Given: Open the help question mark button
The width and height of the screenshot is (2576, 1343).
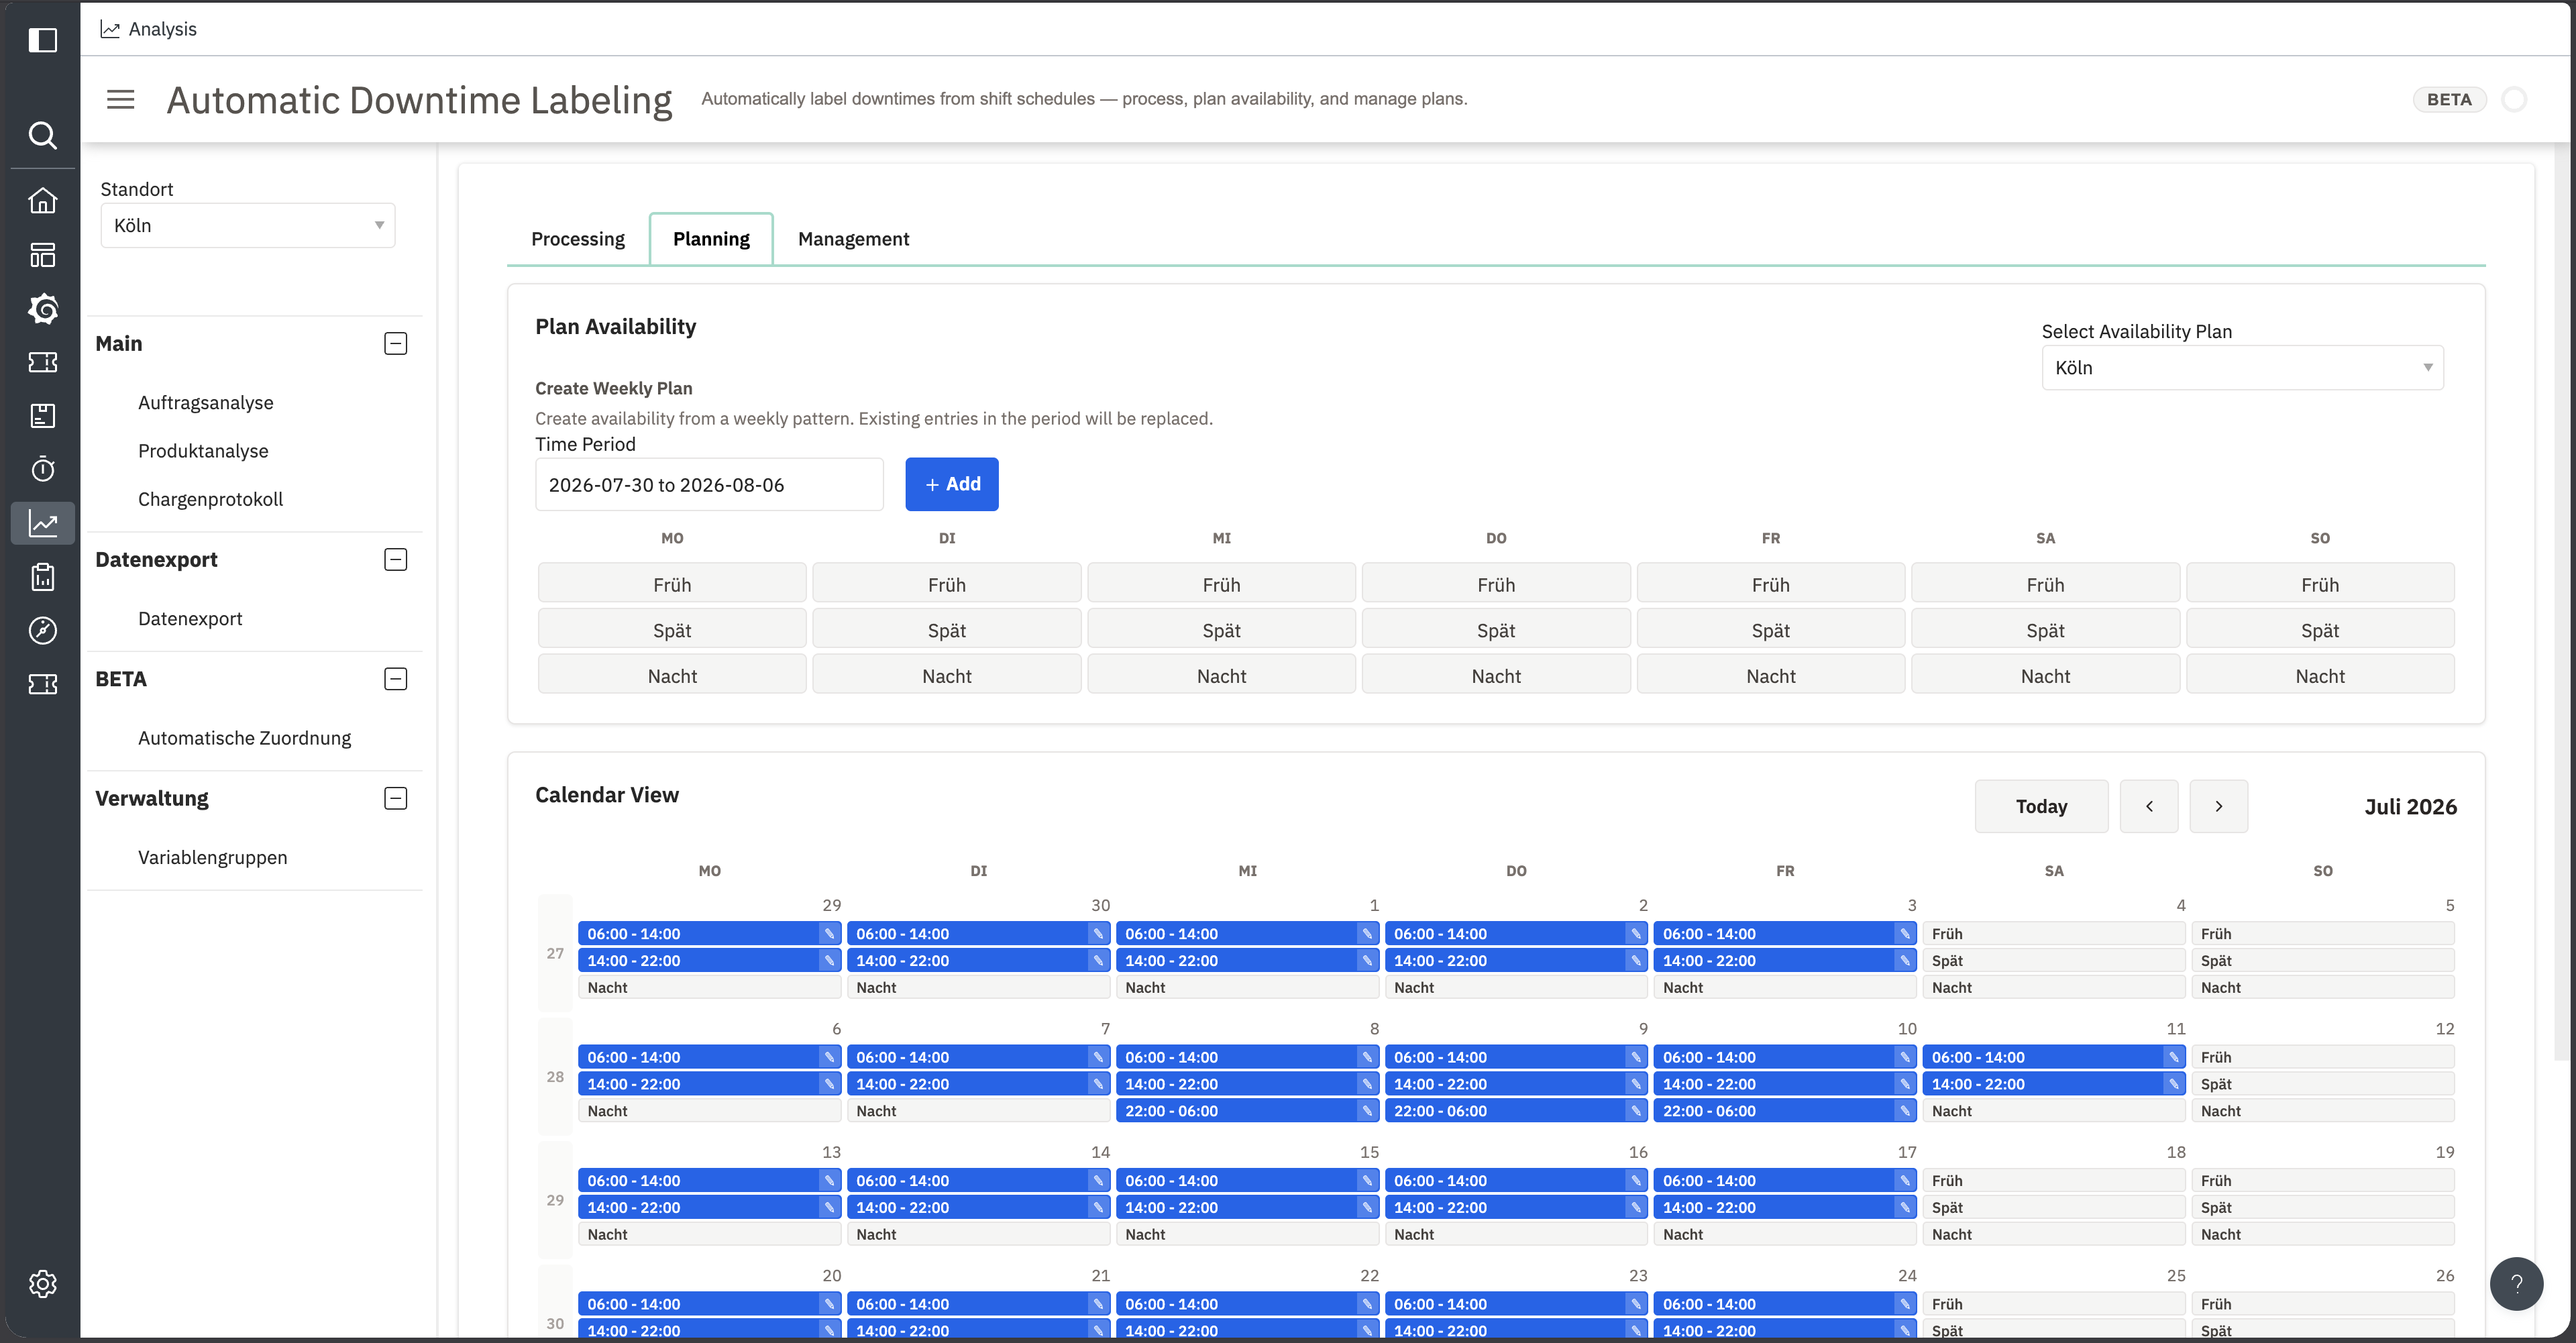Looking at the screenshot, I should pyautogui.click(x=2516, y=1283).
